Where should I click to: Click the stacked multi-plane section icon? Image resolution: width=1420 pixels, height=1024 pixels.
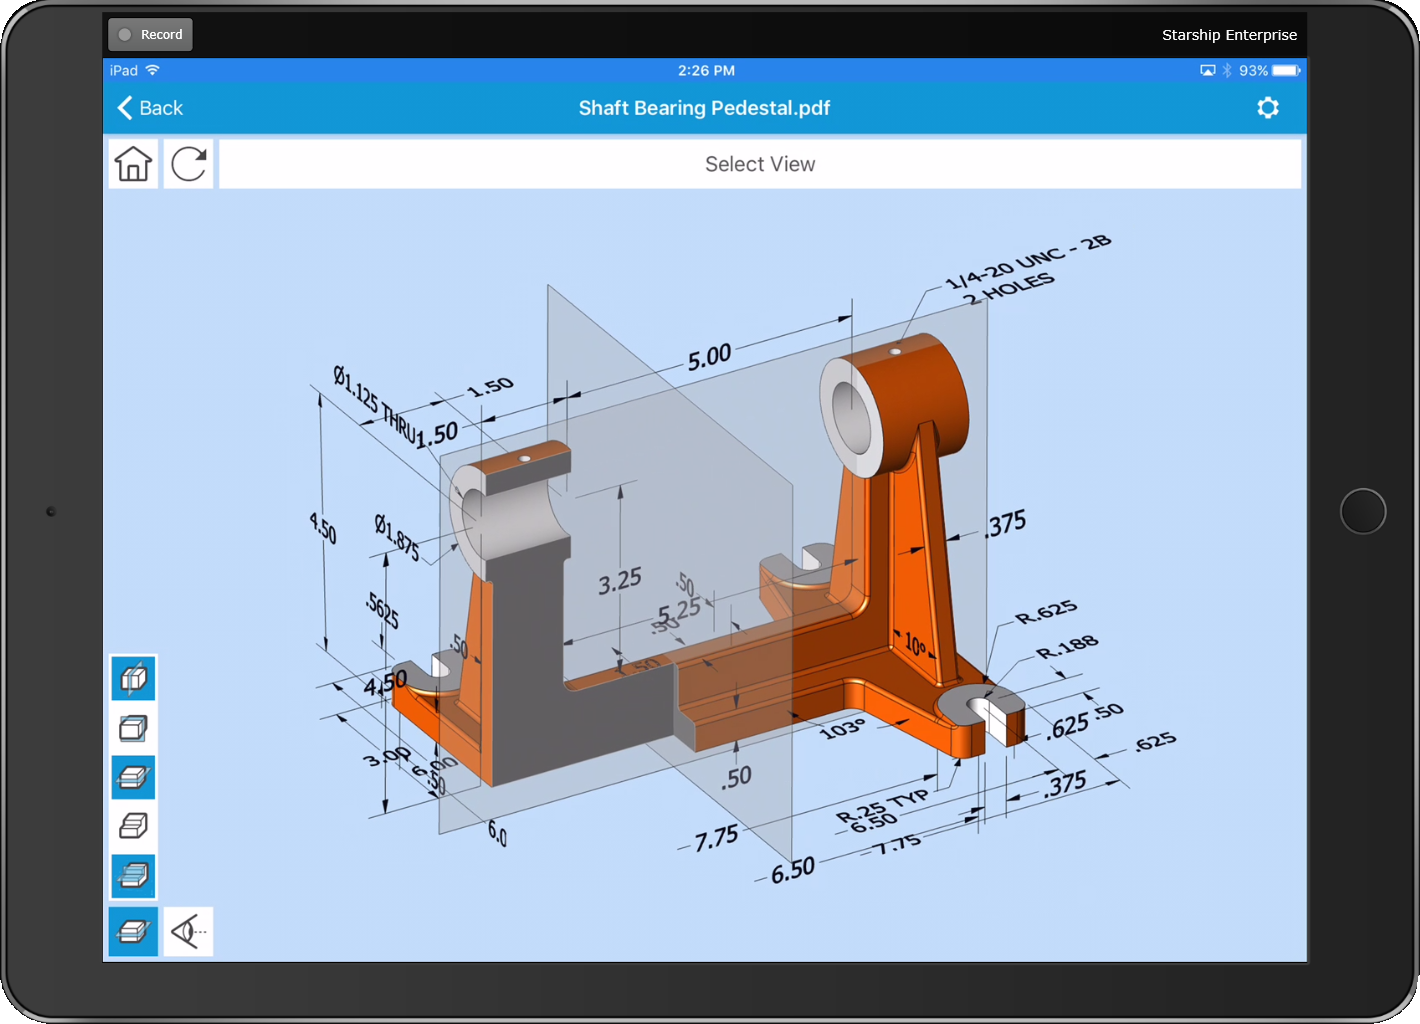pyautogui.click(x=133, y=876)
